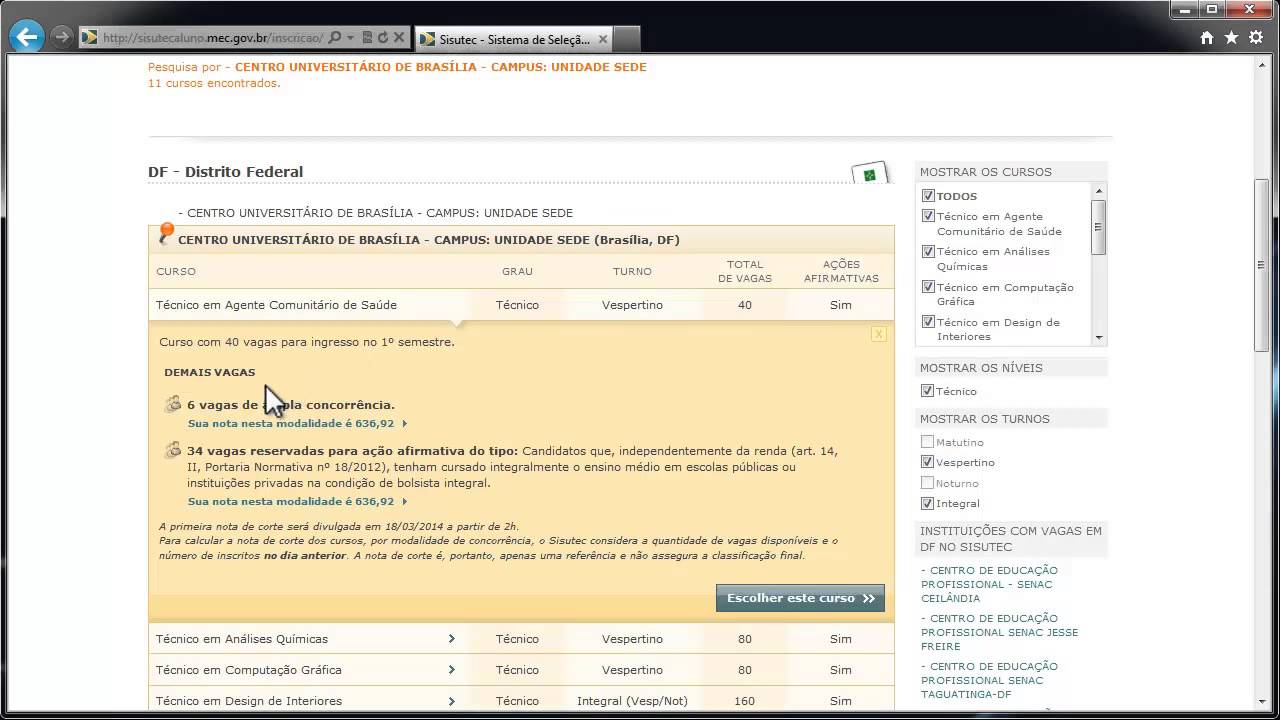Click the CURSO column header
Image resolution: width=1280 pixels, height=720 pixels.
[x=176, y=271]
